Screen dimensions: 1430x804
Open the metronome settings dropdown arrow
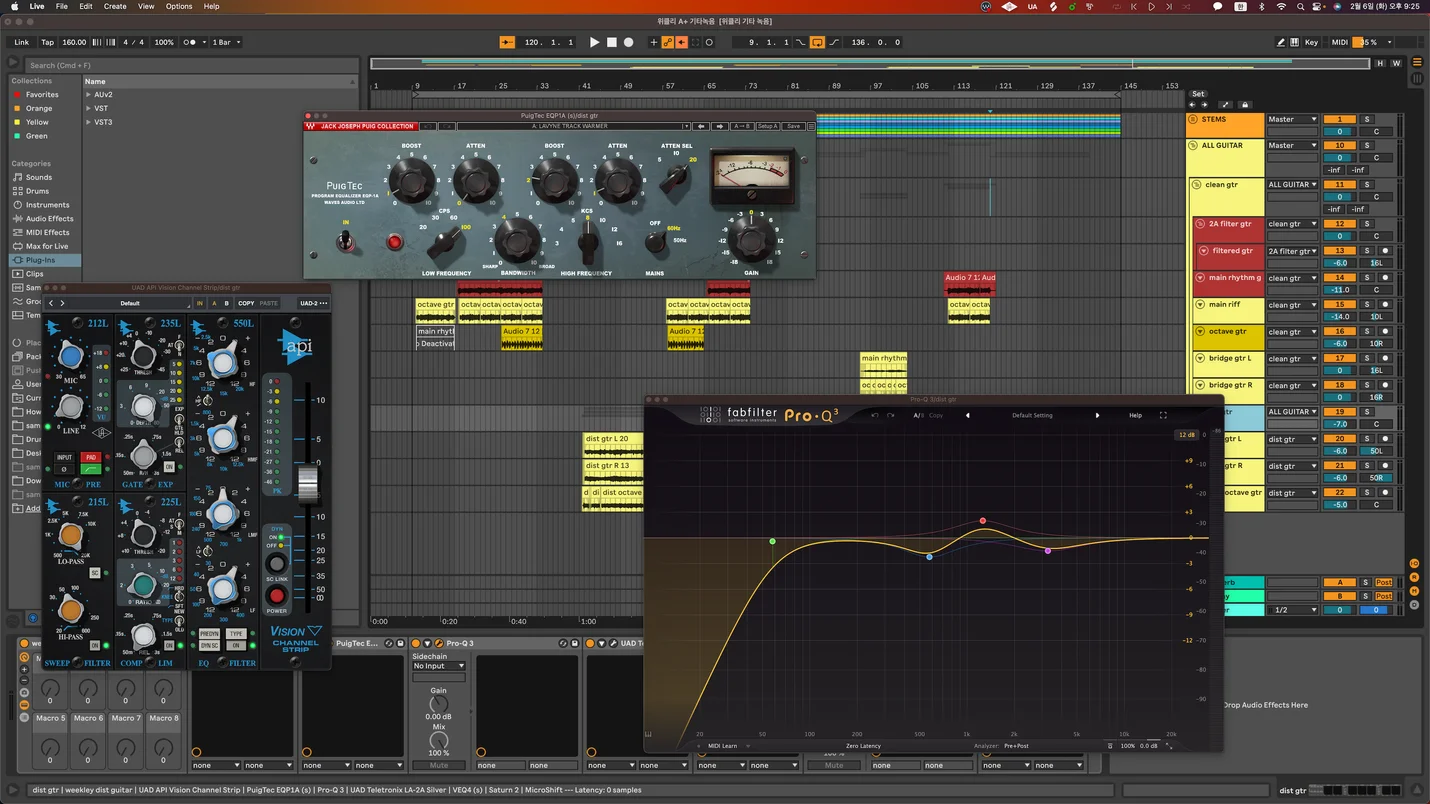pos(202,42)
